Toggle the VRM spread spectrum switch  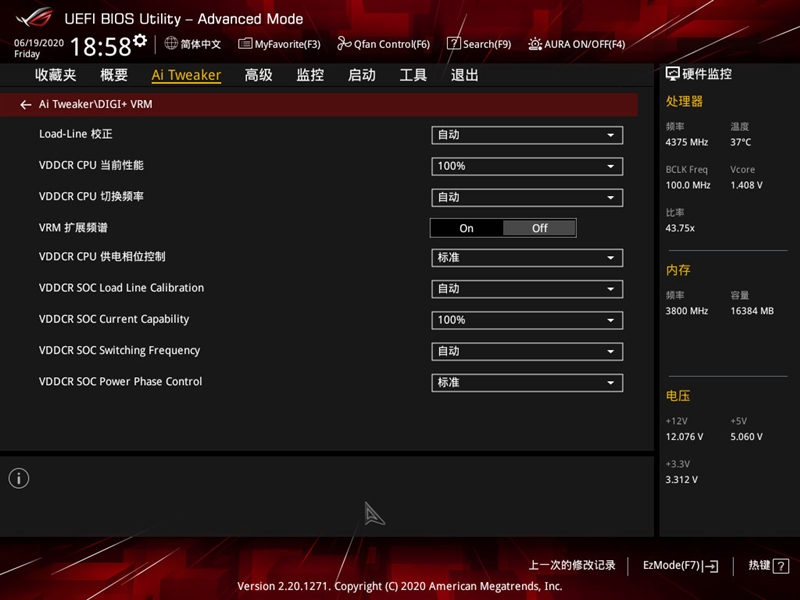503,228
